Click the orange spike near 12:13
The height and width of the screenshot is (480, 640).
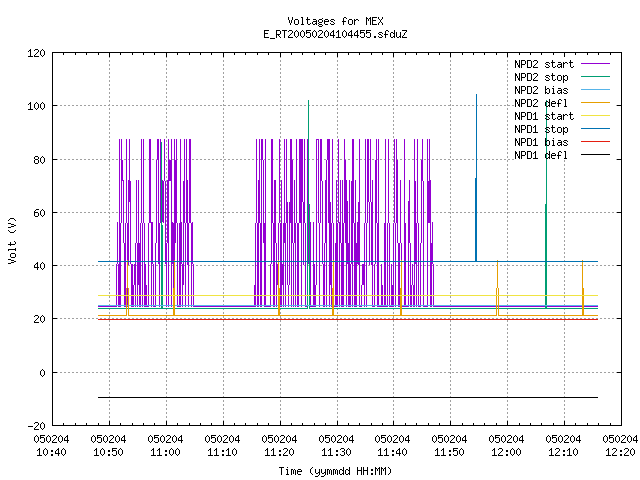point(582,288)
